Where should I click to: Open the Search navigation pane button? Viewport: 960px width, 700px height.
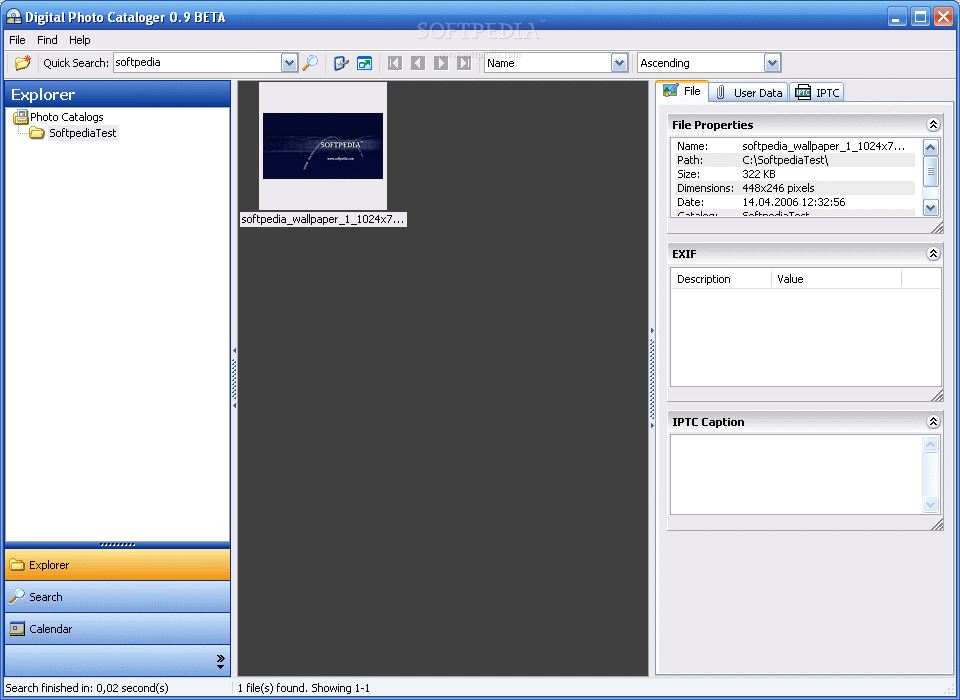point(118,597)
